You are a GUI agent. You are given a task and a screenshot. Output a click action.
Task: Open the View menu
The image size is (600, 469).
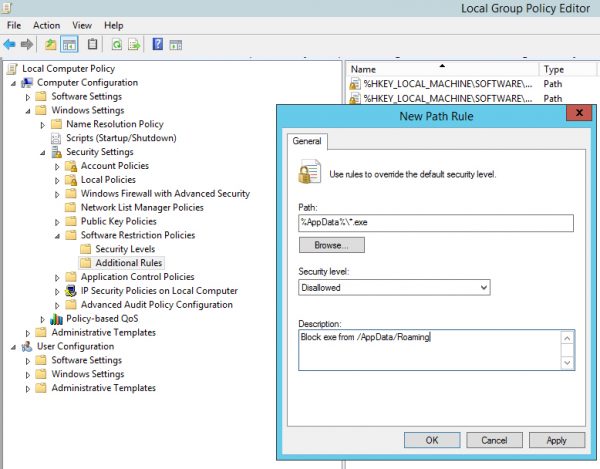(x=82, y=24)
